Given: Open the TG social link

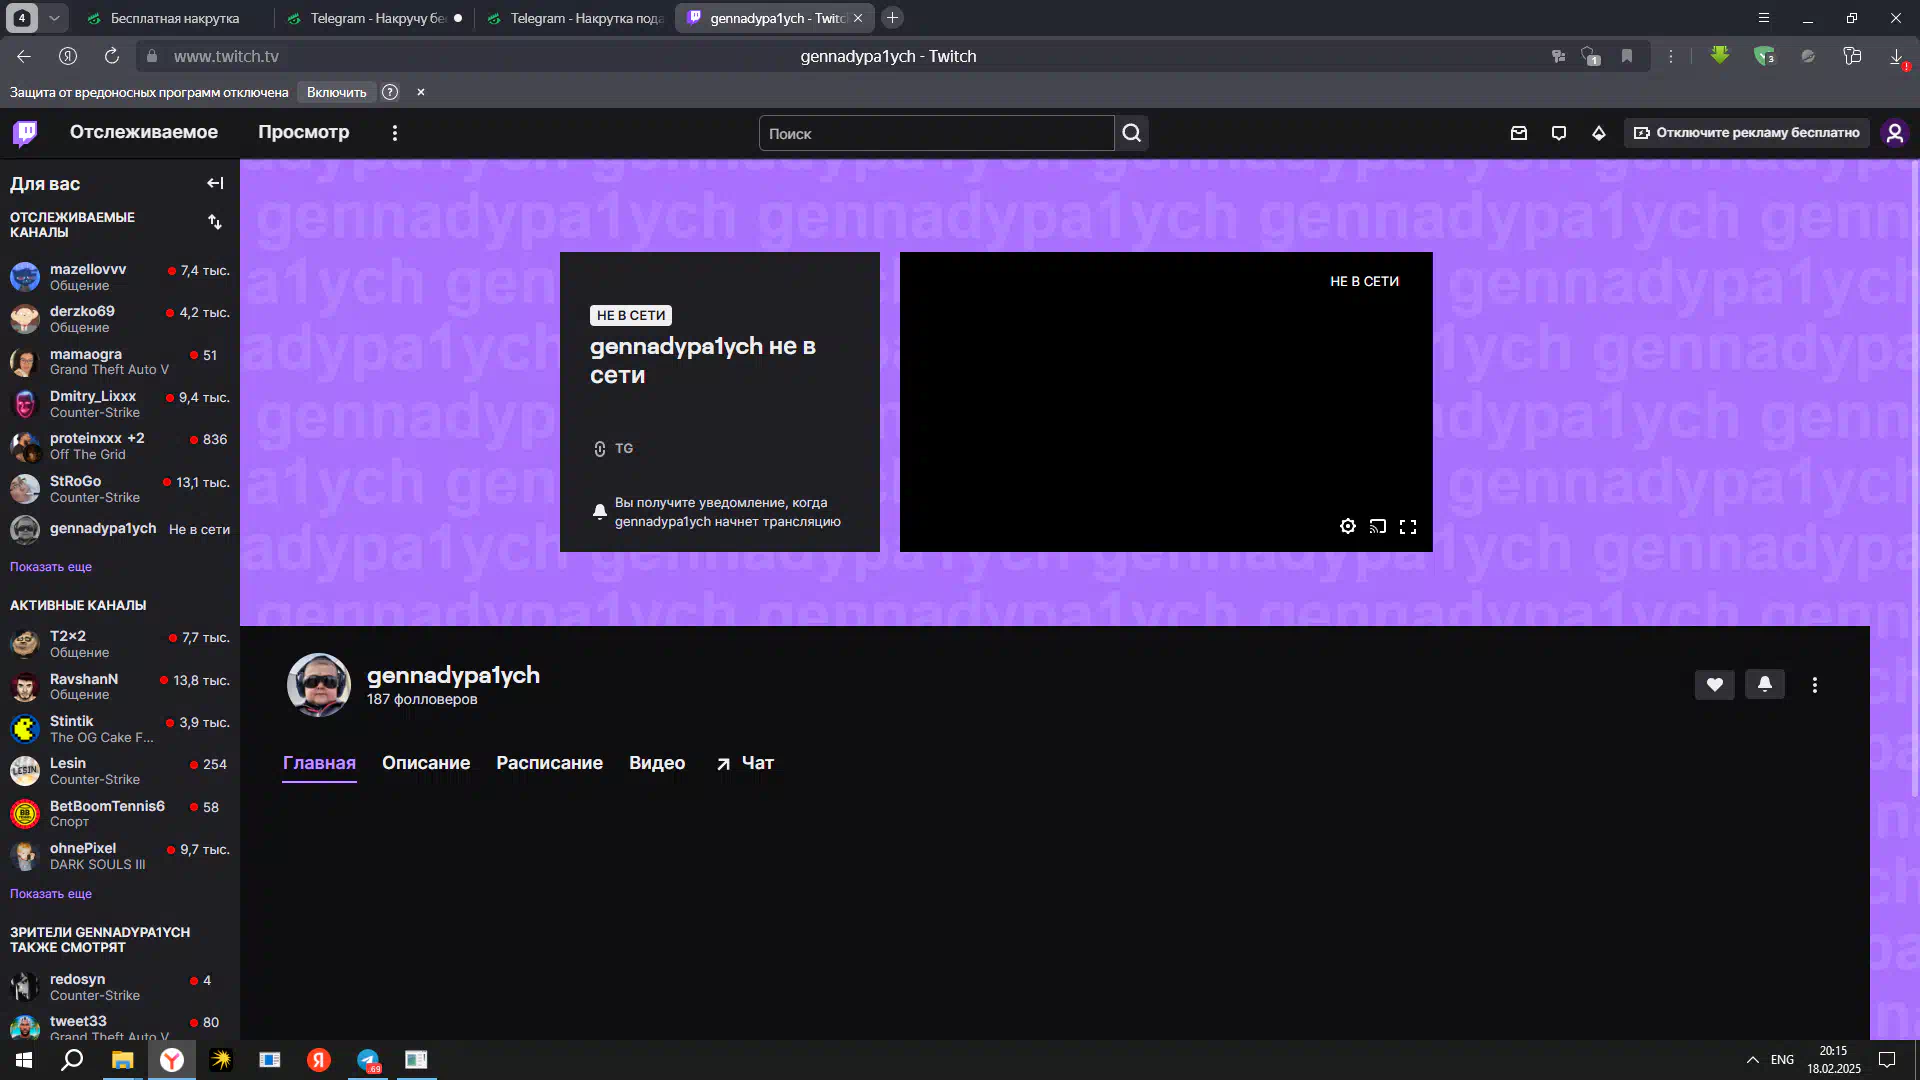Looking at the screenshot, I should [613, 449].
